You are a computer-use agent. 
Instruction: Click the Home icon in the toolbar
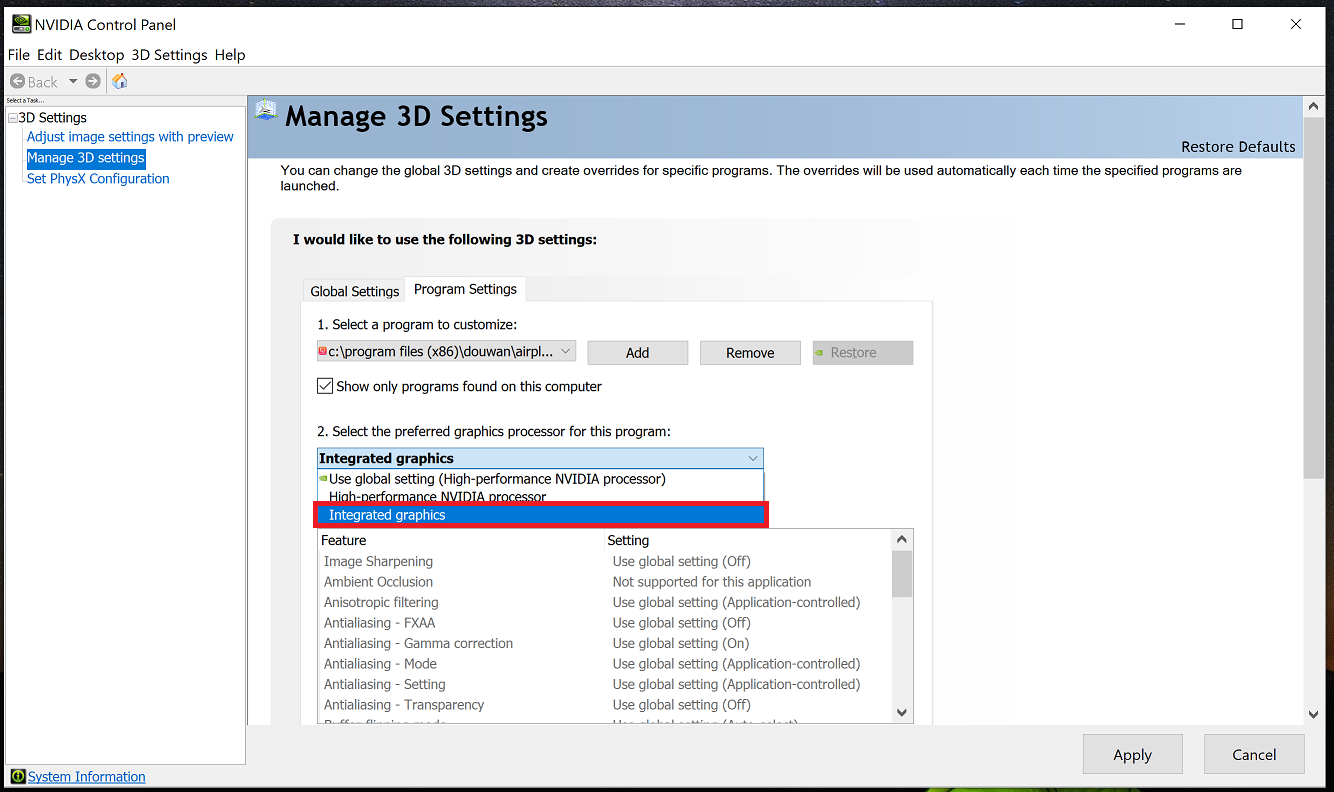pyautogui.click(x=119, y=81)
